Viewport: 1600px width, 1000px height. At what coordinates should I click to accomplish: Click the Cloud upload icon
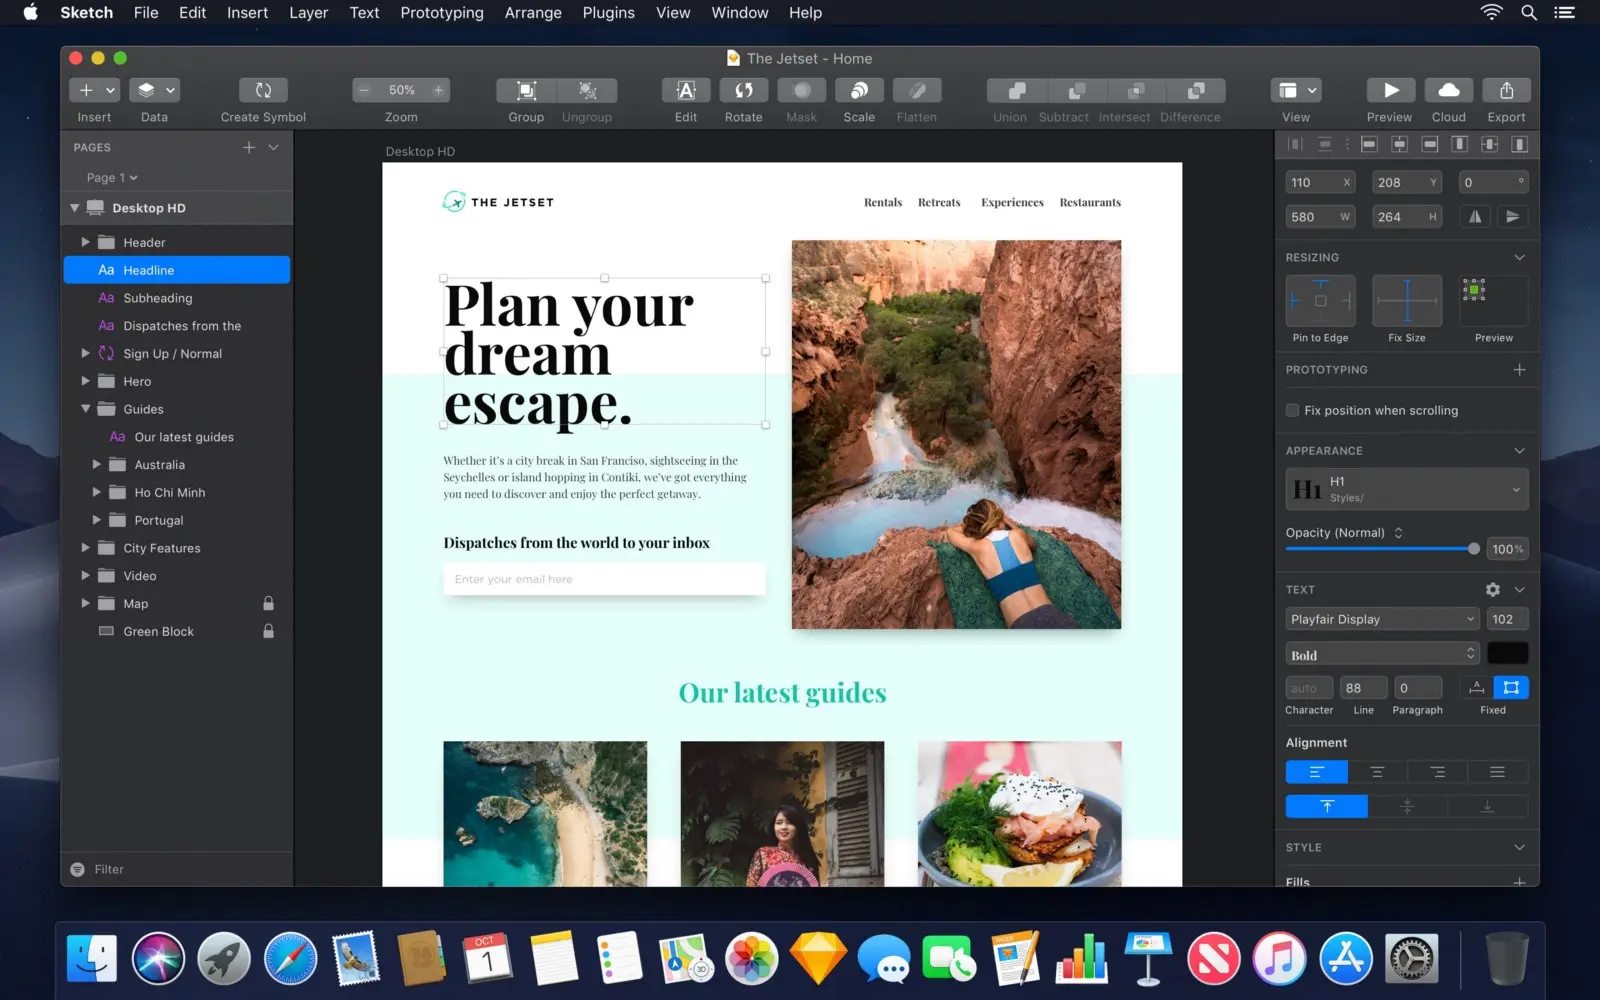pos(1448,91)
